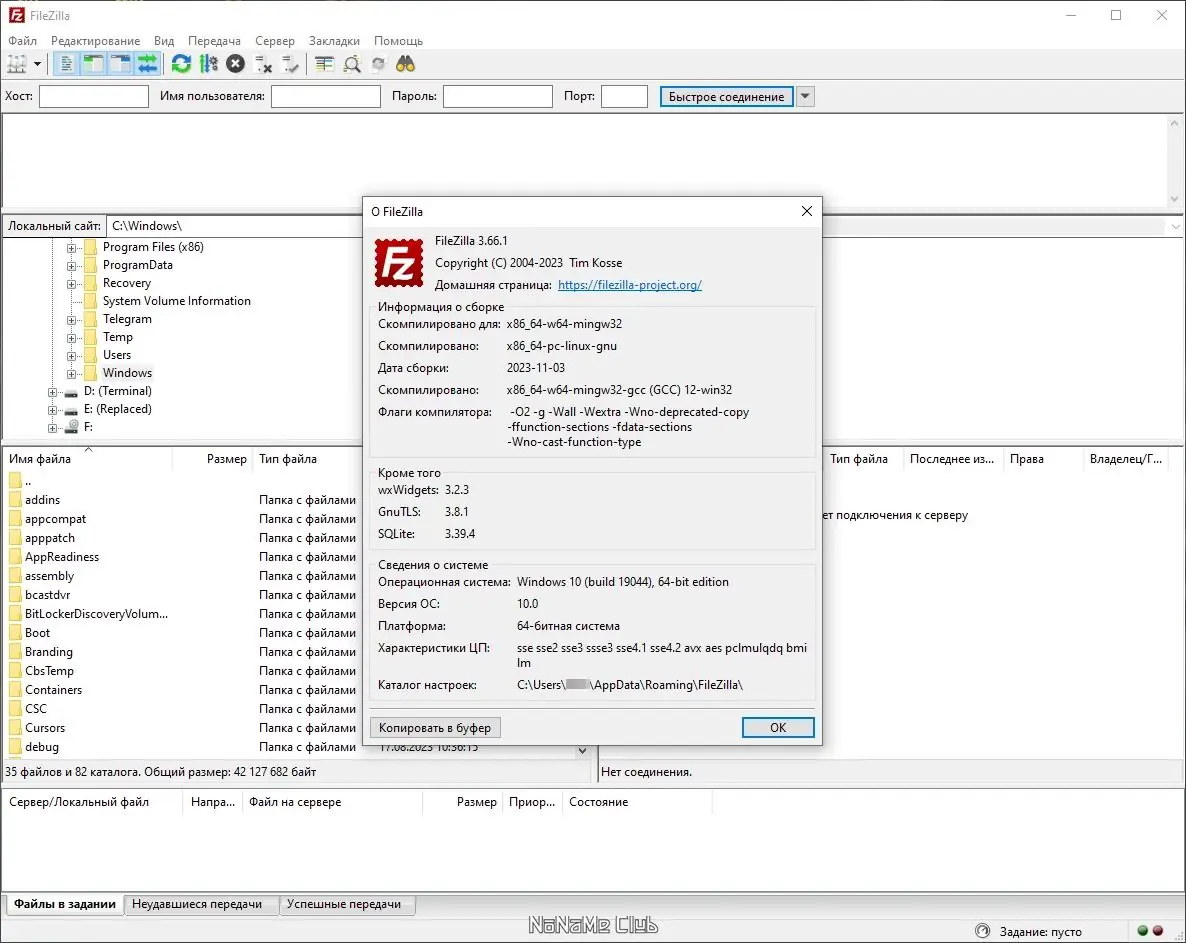This screenshot has height=943, width=1186.
Task: Expand E: (Replaced) drive node
Action: click(x=52, y=411)
